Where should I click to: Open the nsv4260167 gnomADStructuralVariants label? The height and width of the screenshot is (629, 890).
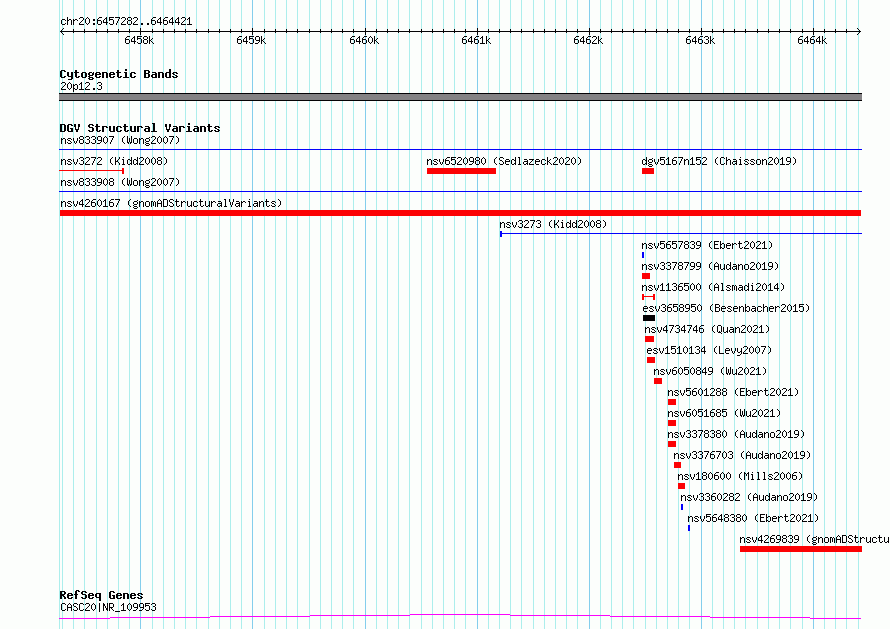[171, 203]
